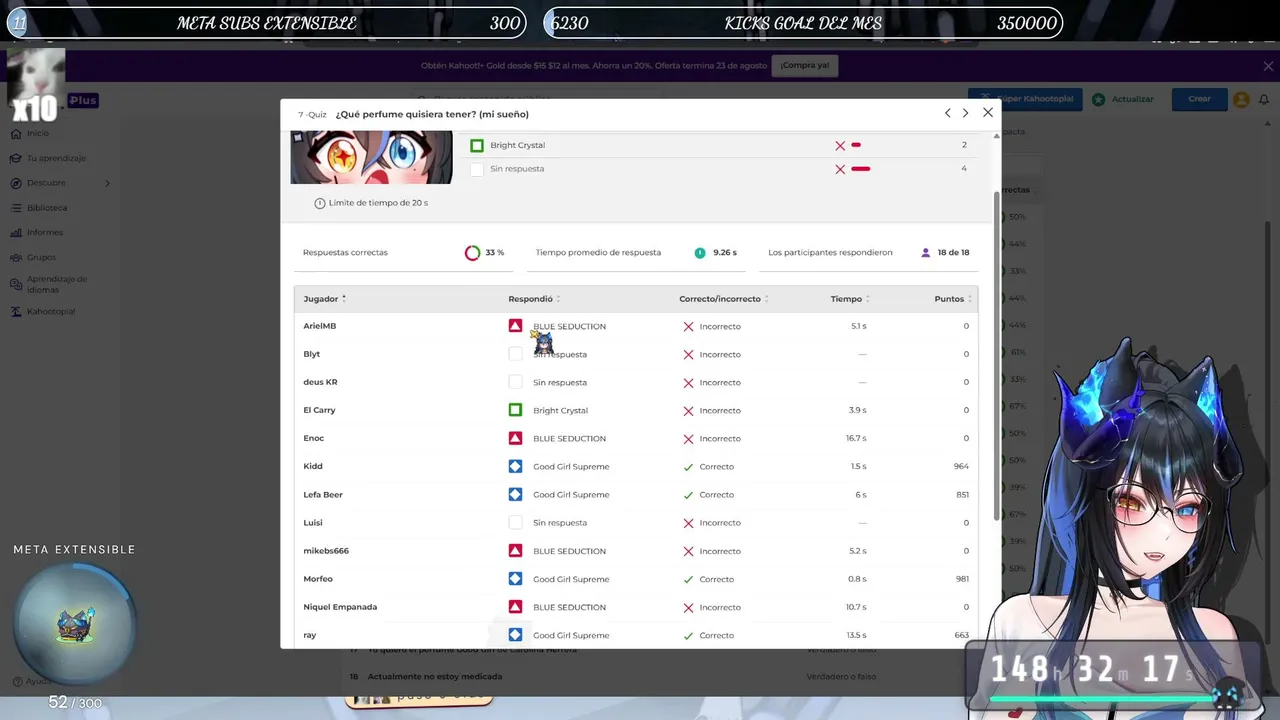The height and width of the screenshot is (720, 1280).
Task: Click ArielMB's red triangle answer icon
Action: coord(515,326)
